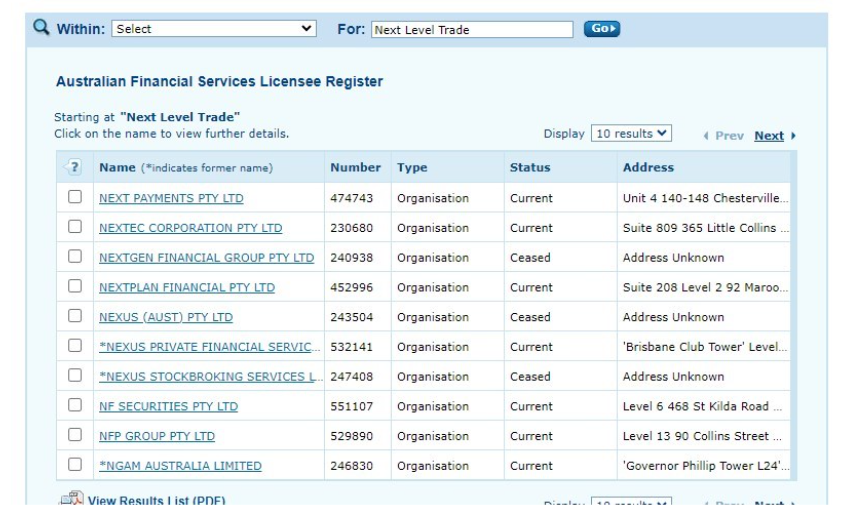852x508 pixels.
Task: Click the Prev arrow icon at top
Action: pyautogui.click(x=706, y=136)
